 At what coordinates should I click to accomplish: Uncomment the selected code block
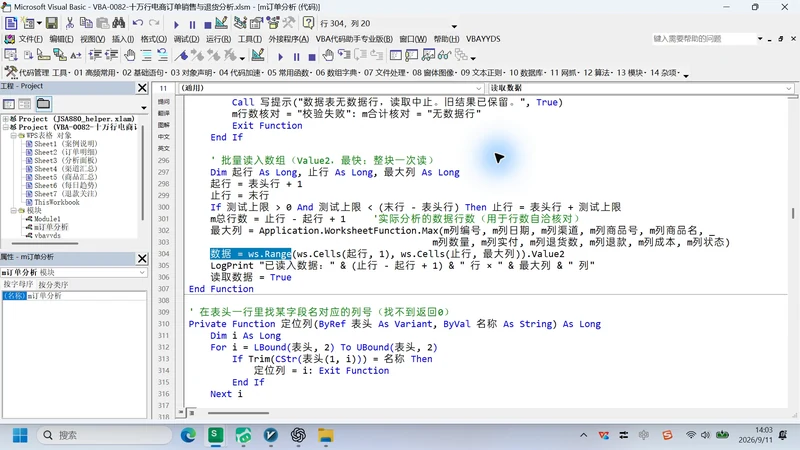[162, 55]
